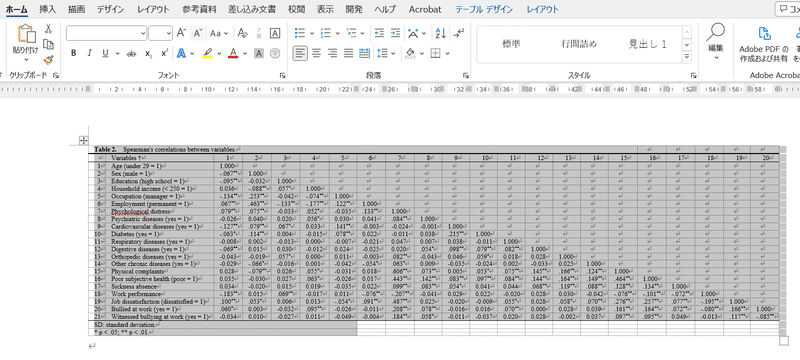Image resolution: width=800 pixels, height=360 pixels.
Task: Toggle Bold formatting
Action: [73, 53]
